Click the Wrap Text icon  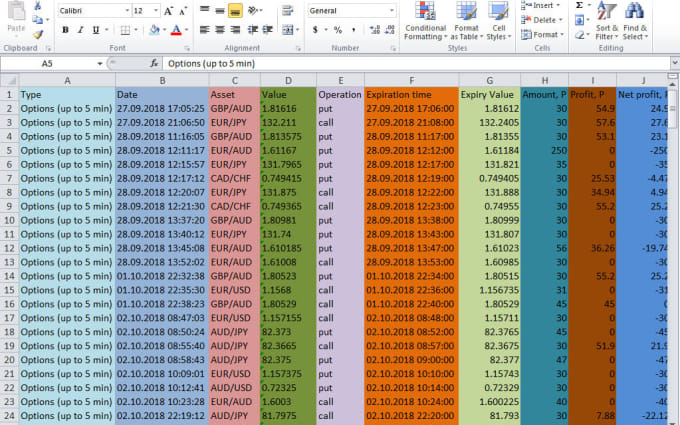[287, 10]
